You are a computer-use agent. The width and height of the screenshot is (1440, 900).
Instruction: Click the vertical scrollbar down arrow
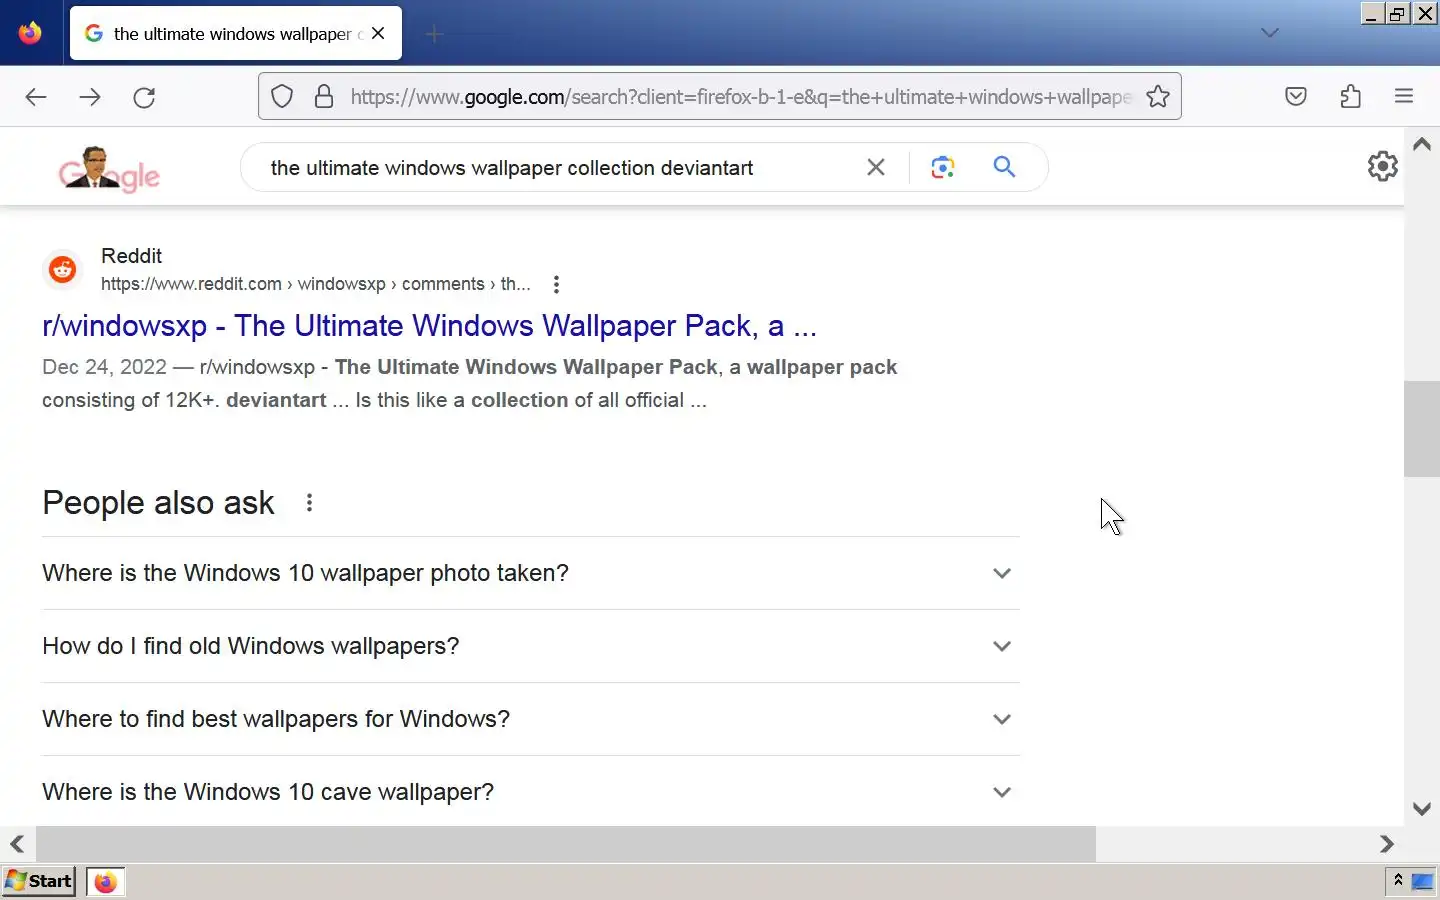click(1422, 809)
